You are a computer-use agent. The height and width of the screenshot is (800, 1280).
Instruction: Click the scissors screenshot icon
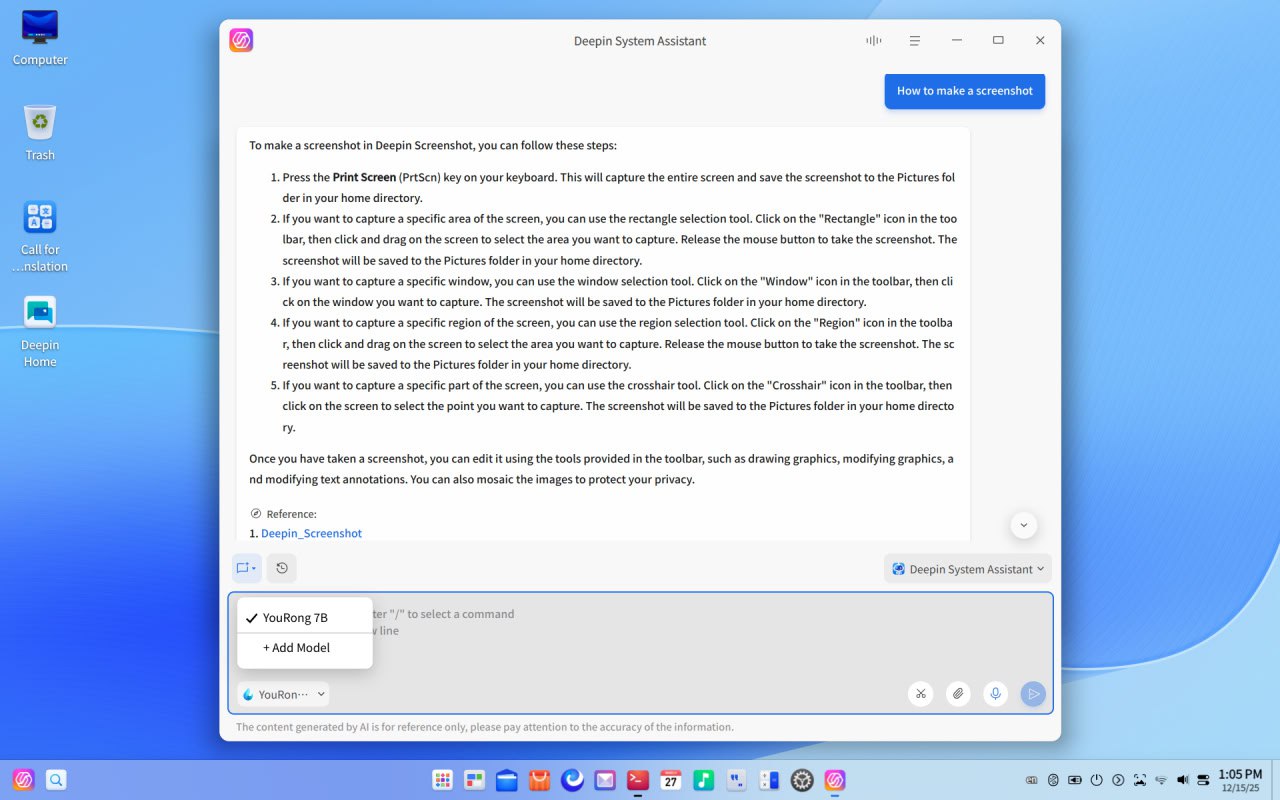(x=921, y=694)
